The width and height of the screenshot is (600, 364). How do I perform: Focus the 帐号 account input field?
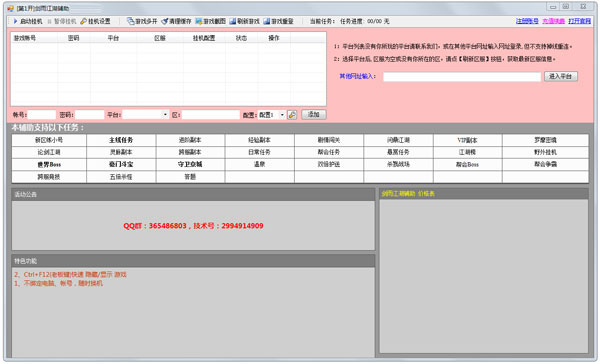[x=42, y=114]
